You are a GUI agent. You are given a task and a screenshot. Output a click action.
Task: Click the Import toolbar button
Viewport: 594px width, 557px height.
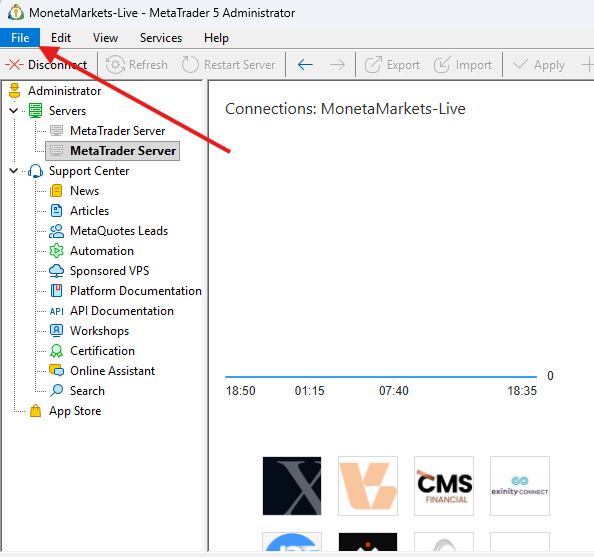(463, 65)
